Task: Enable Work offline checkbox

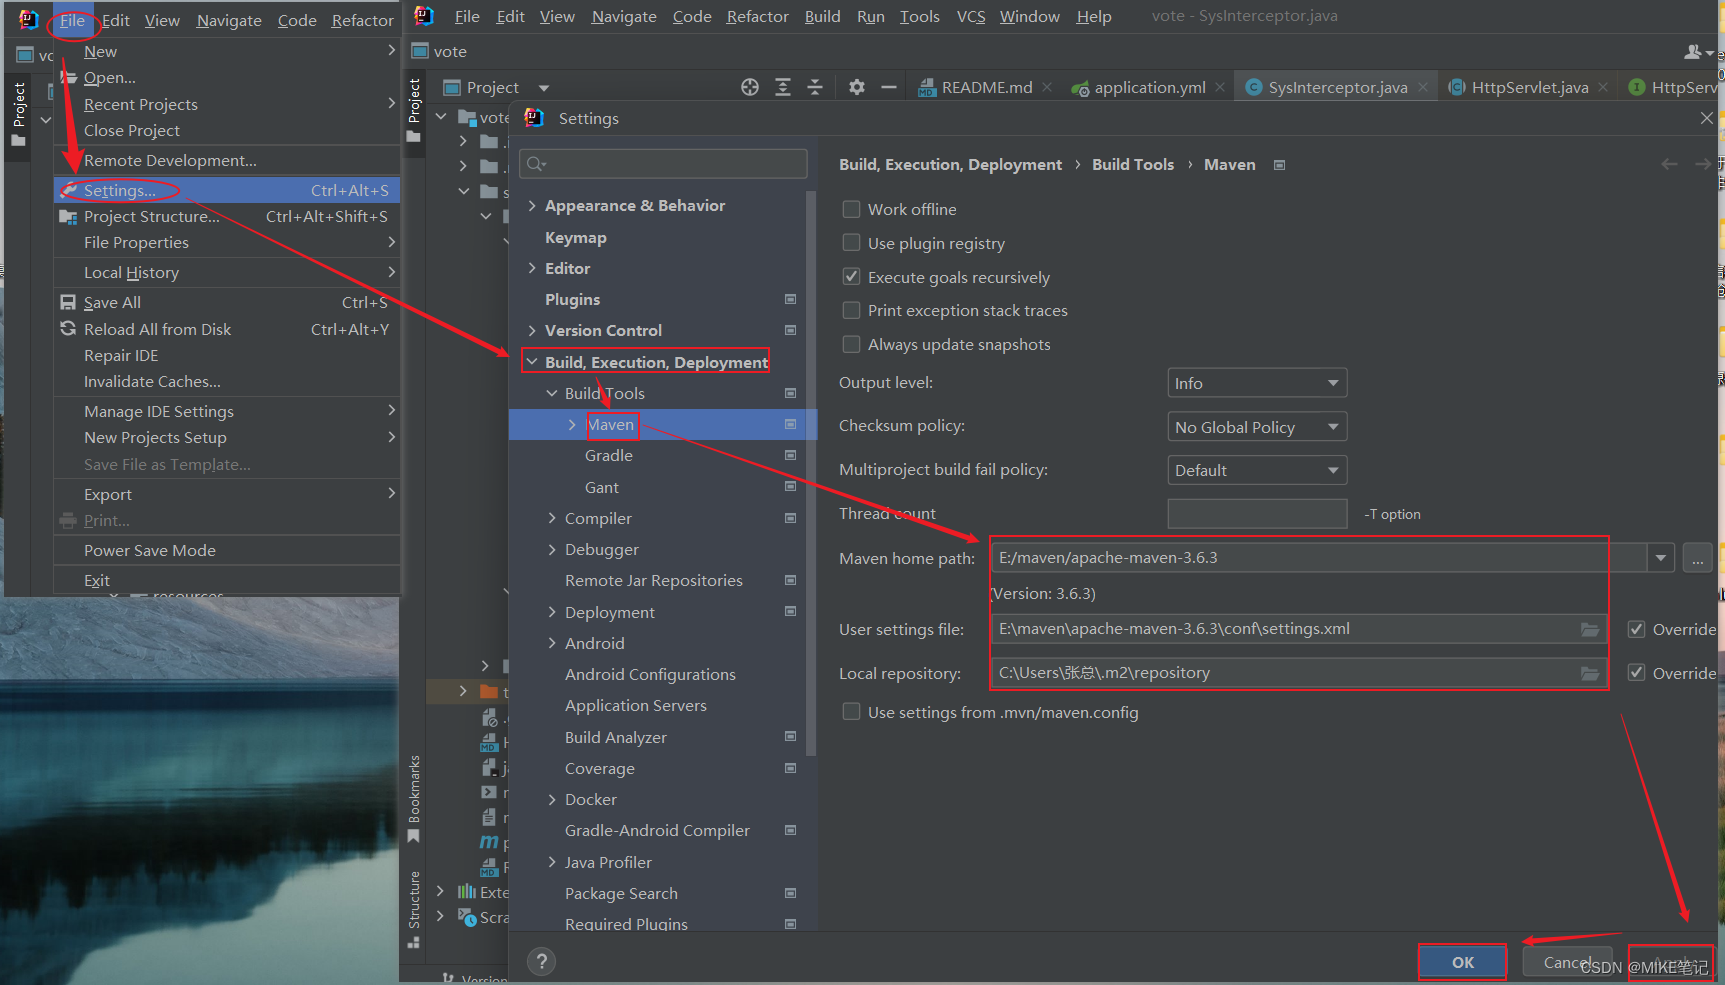Action: [x=851, y=209]
